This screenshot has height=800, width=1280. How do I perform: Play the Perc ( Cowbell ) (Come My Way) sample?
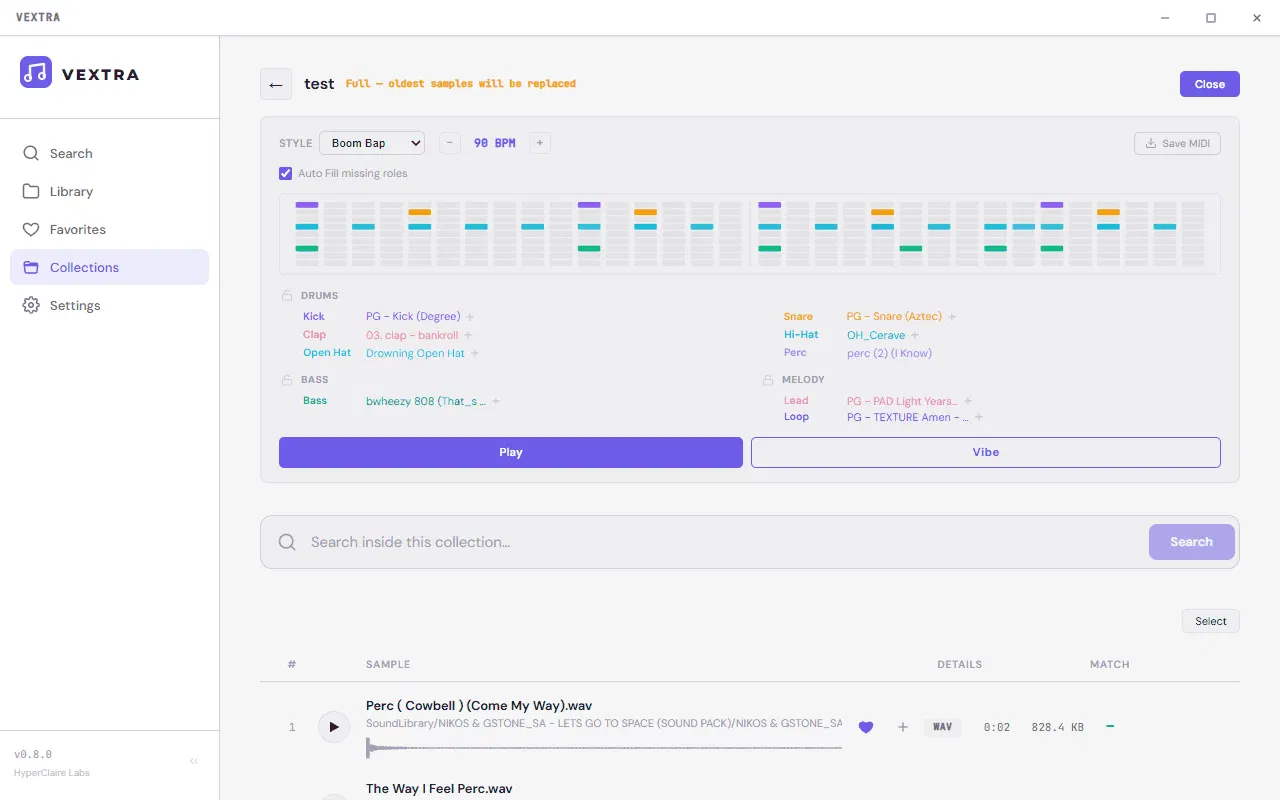334,727
